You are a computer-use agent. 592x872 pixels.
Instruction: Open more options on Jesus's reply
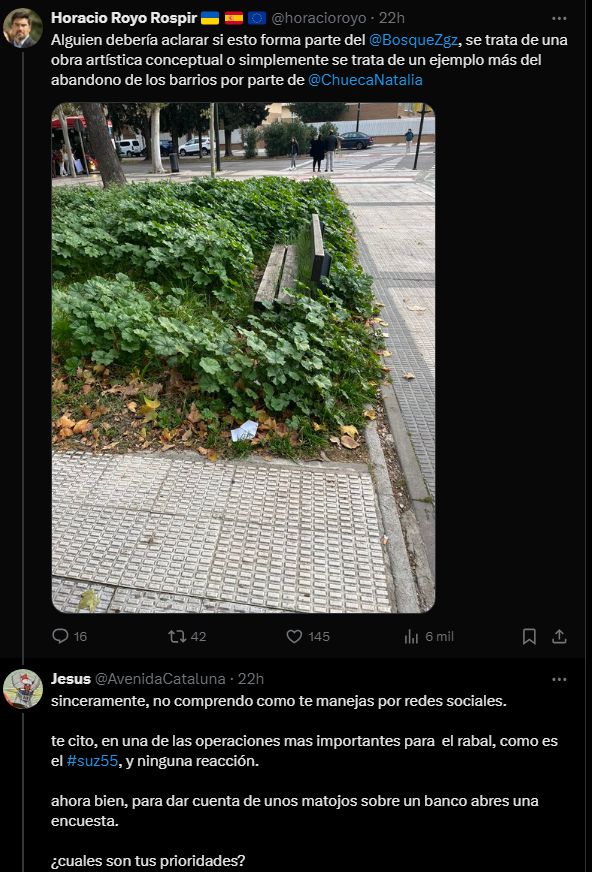point(559,679)
